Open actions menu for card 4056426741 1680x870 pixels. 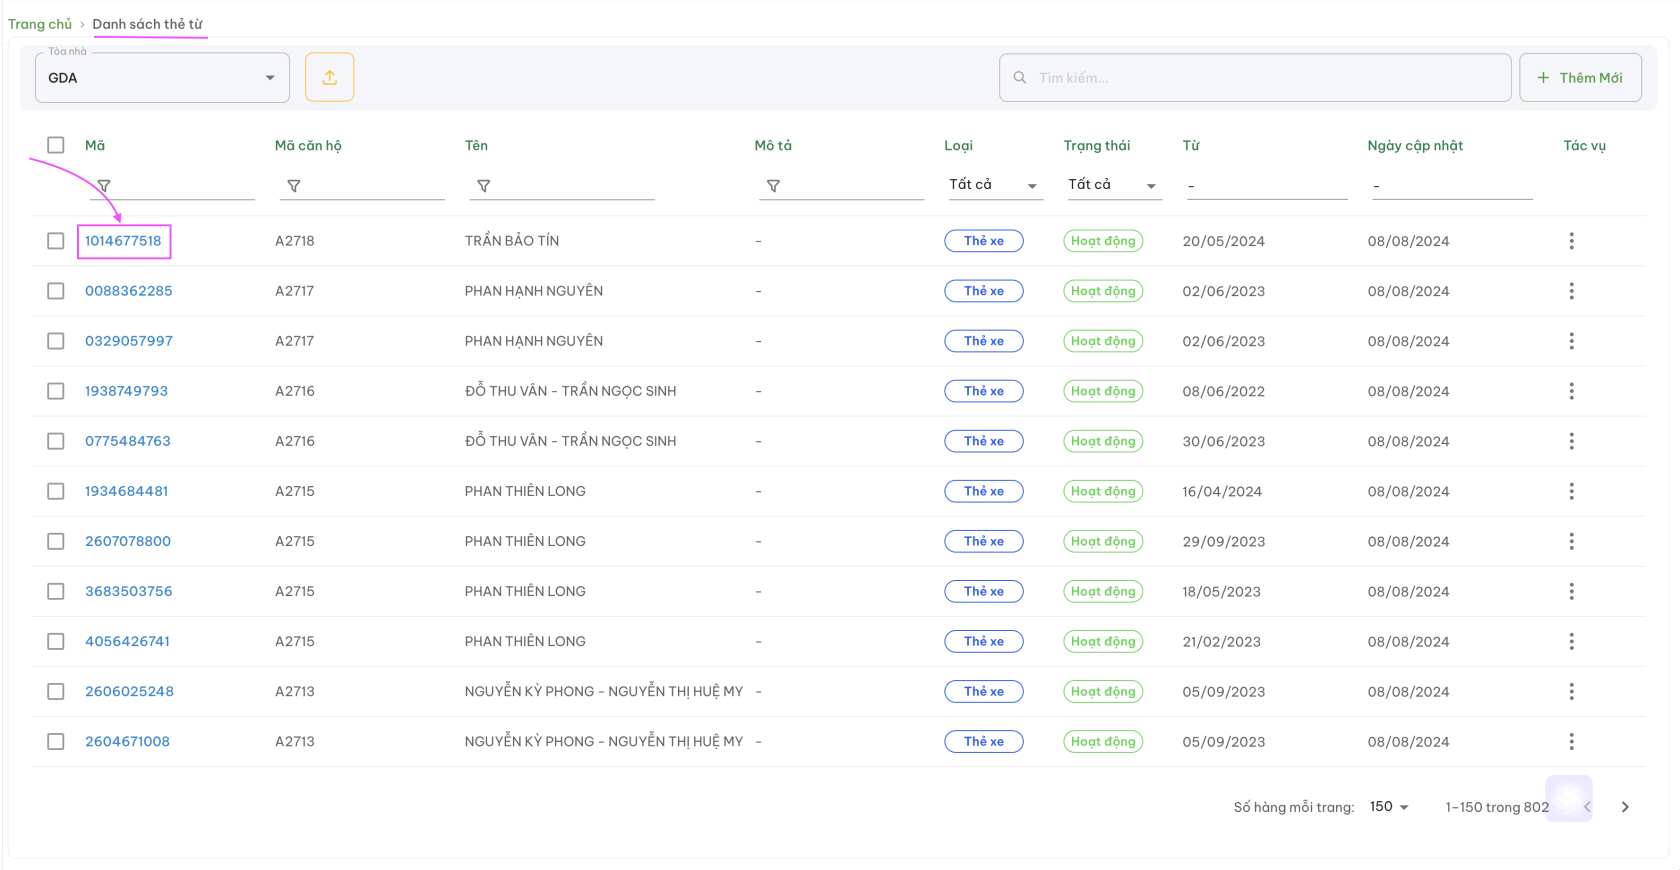(x=1571, y=641)
